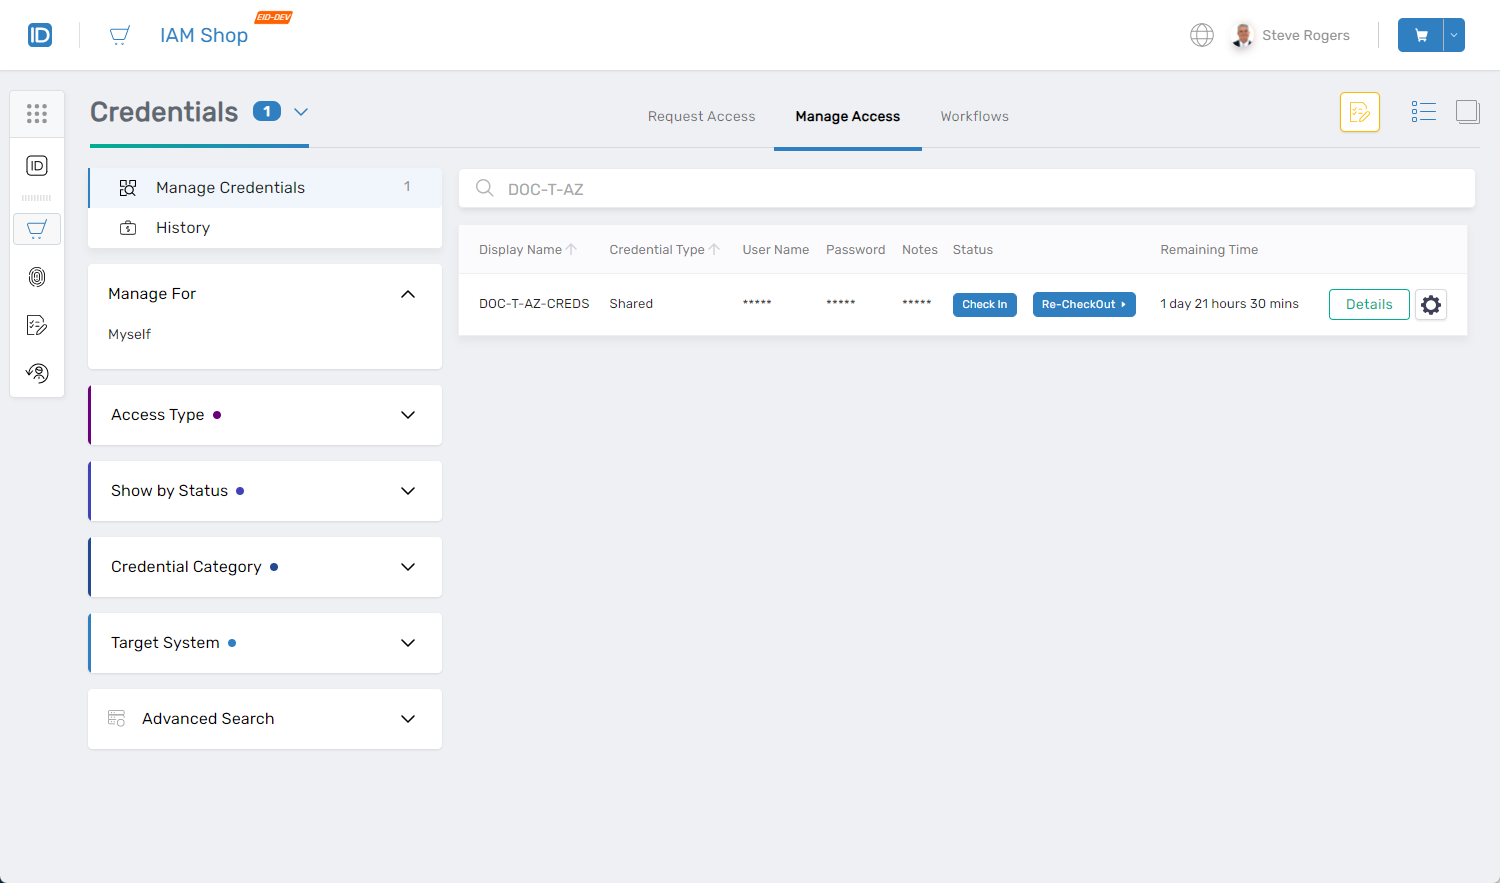The width and height of the screenshot is (1500, 883).
Task: Open the Credentials heading dropdown chevron
Action: tap(301, 112)
